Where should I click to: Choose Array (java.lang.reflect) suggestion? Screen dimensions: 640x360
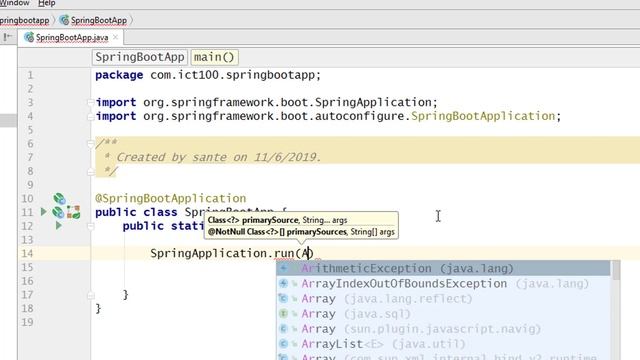pyautogui.click(x=444, y=299)
